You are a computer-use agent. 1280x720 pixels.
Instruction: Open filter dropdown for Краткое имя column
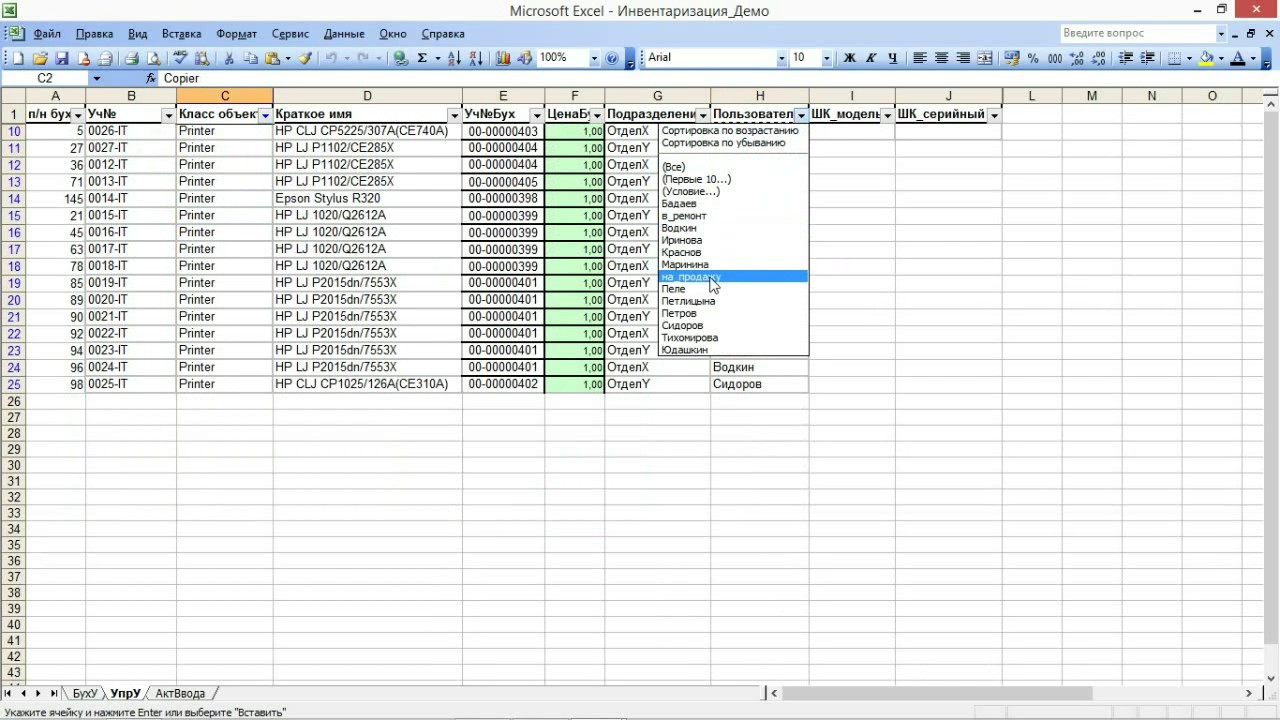coord(454,116)
